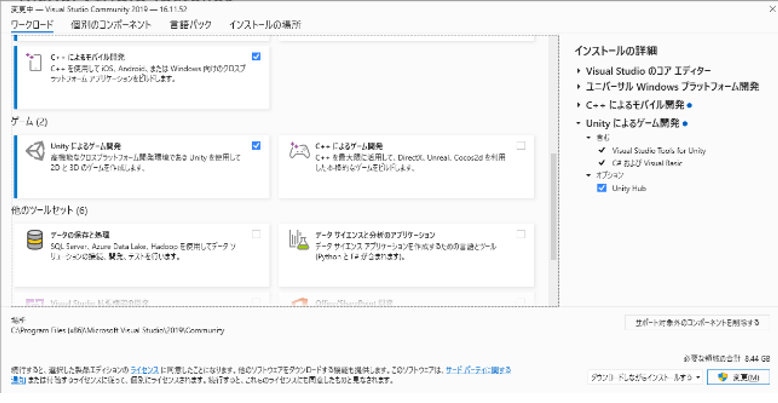Click the game controller icon for C++ game development
The height and width of the screenshot is (403, 778).
point(299,151)
